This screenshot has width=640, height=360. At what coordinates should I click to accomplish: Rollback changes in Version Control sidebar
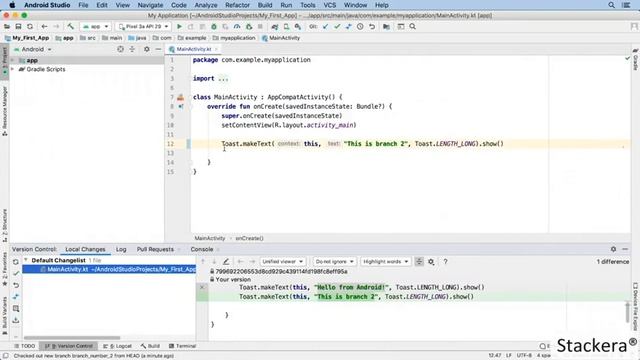[x=16, y=285]
